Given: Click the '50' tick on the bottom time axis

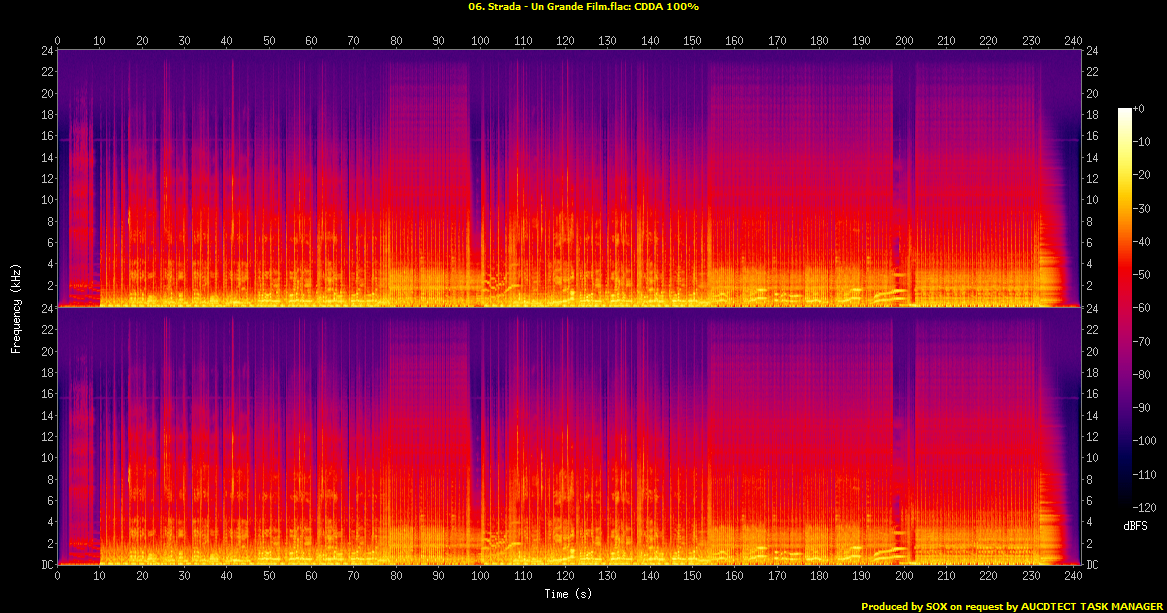Looking at the screenshot, I should [x=269, y=576].
